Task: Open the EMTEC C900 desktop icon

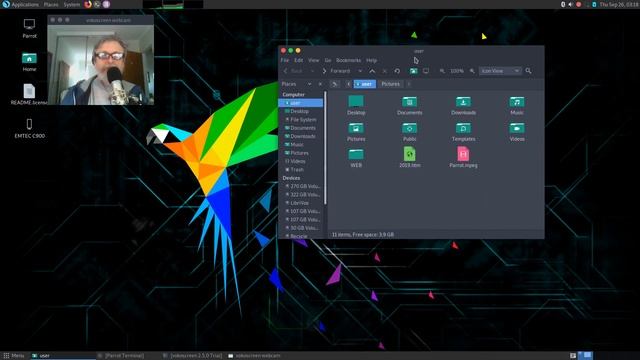Action: pos(29,128)
